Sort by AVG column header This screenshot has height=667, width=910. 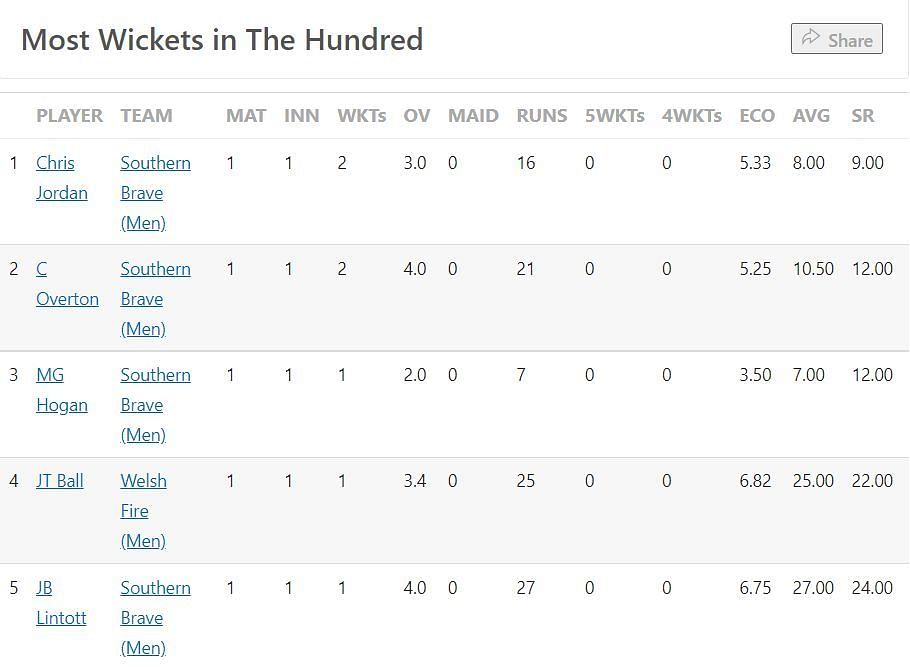coord(811,116)
